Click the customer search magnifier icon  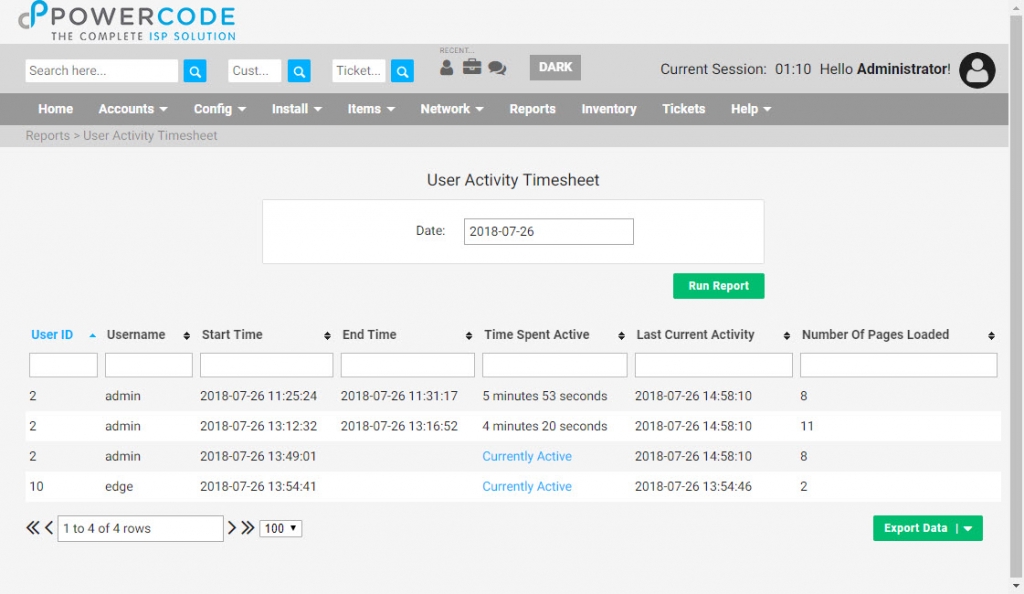(299, 71)
